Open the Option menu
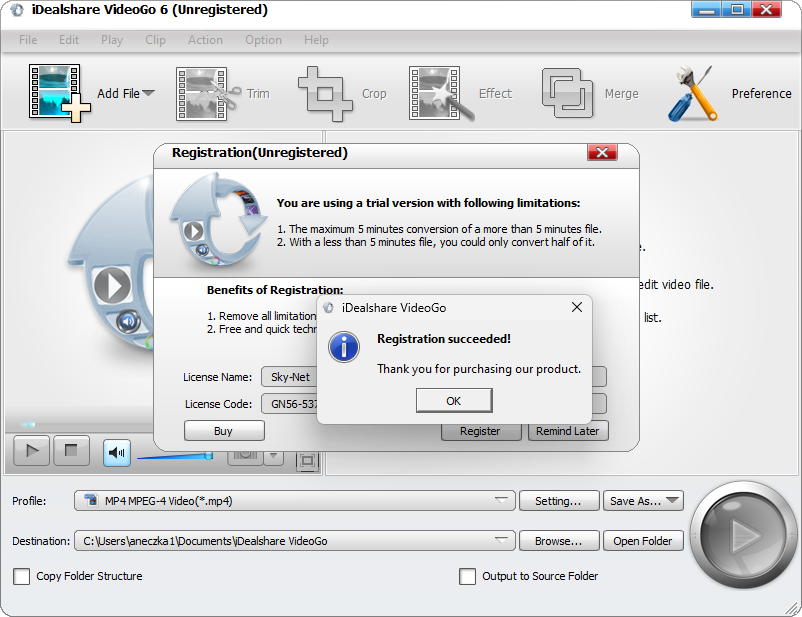Viewport: 802px width, 617px height. tap(263, 40)
